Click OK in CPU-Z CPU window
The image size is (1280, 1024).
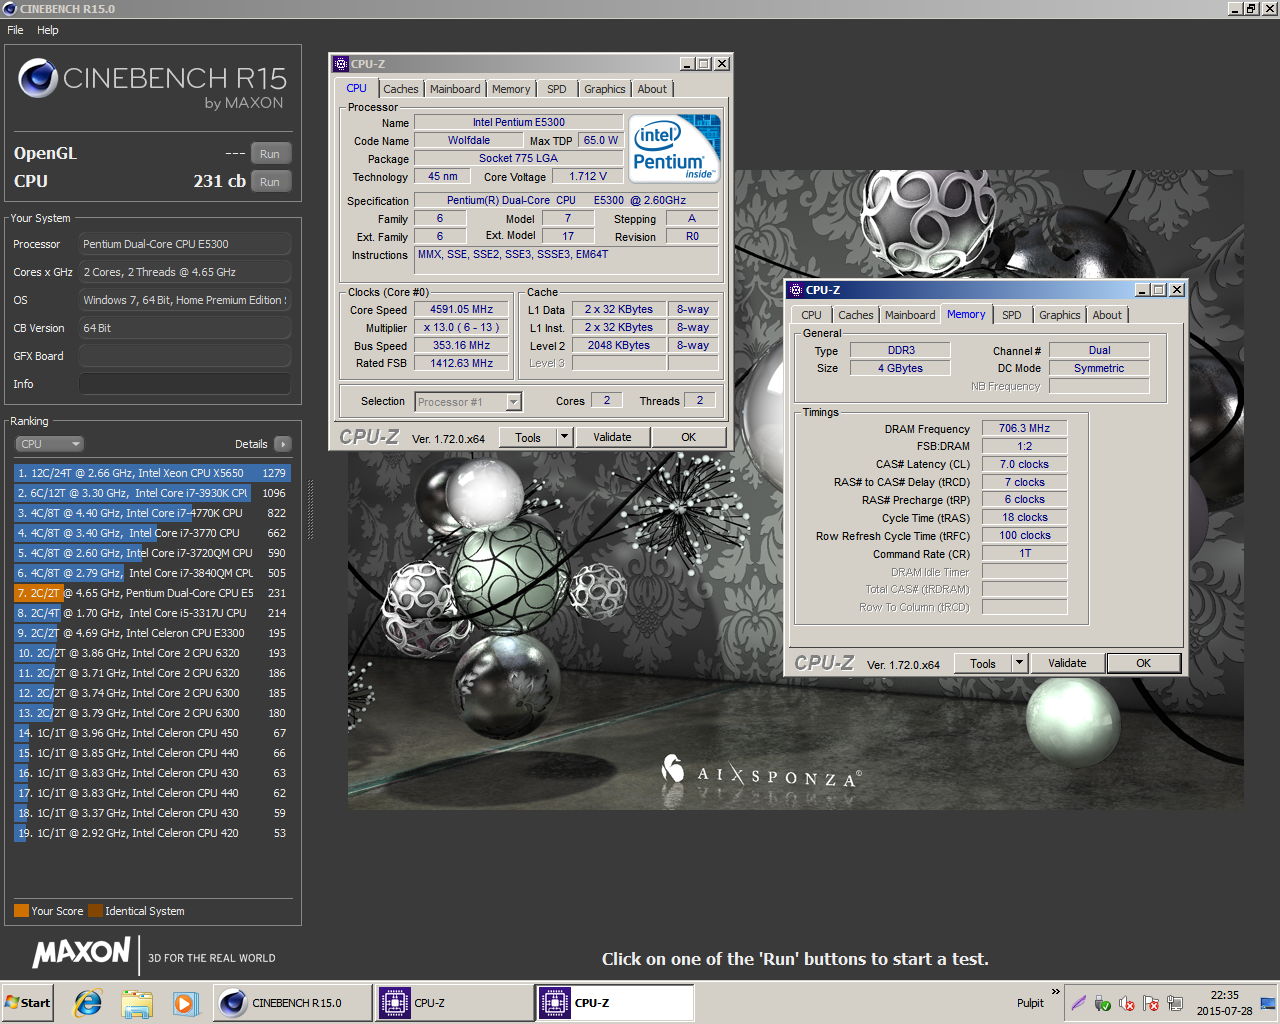pos(689,437)
